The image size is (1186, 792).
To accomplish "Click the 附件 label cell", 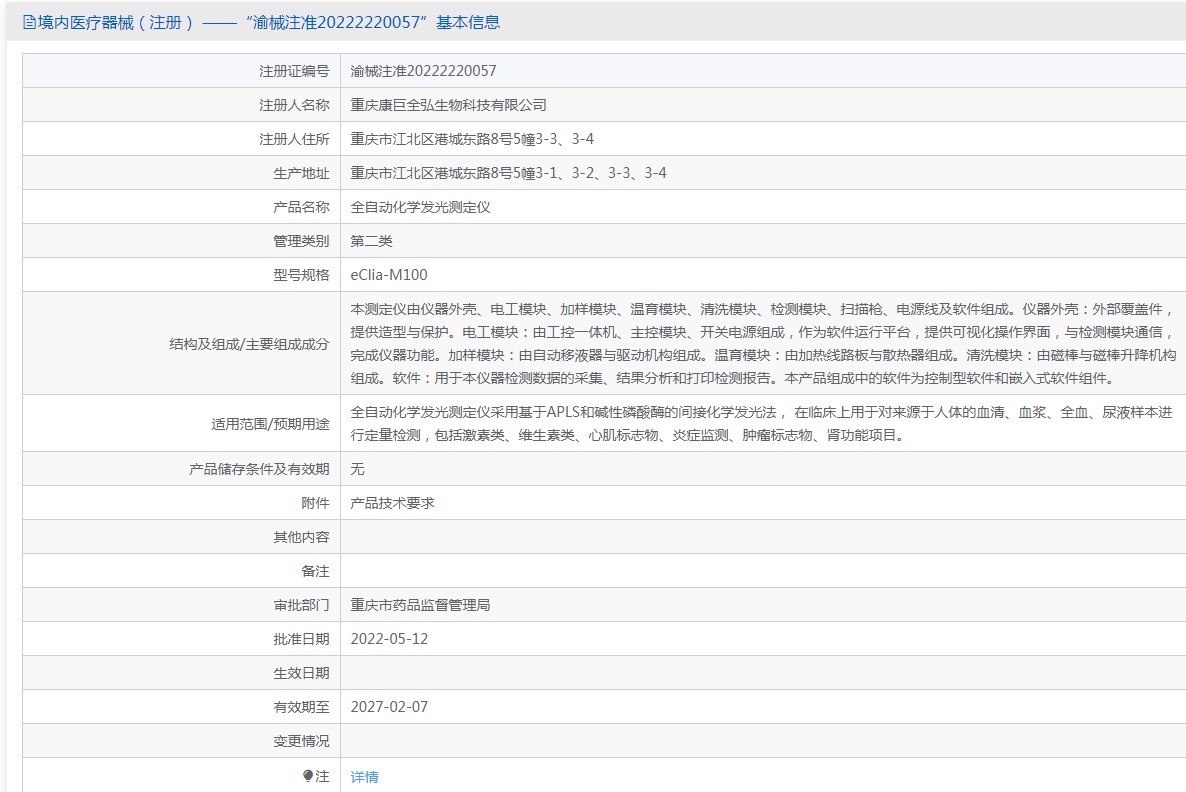I will click(x=182, y=503).
